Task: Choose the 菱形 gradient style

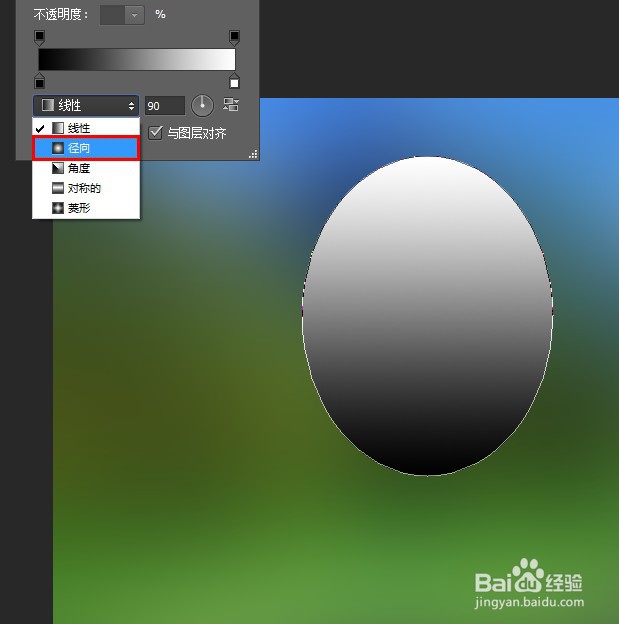Action: pos(86,208)
